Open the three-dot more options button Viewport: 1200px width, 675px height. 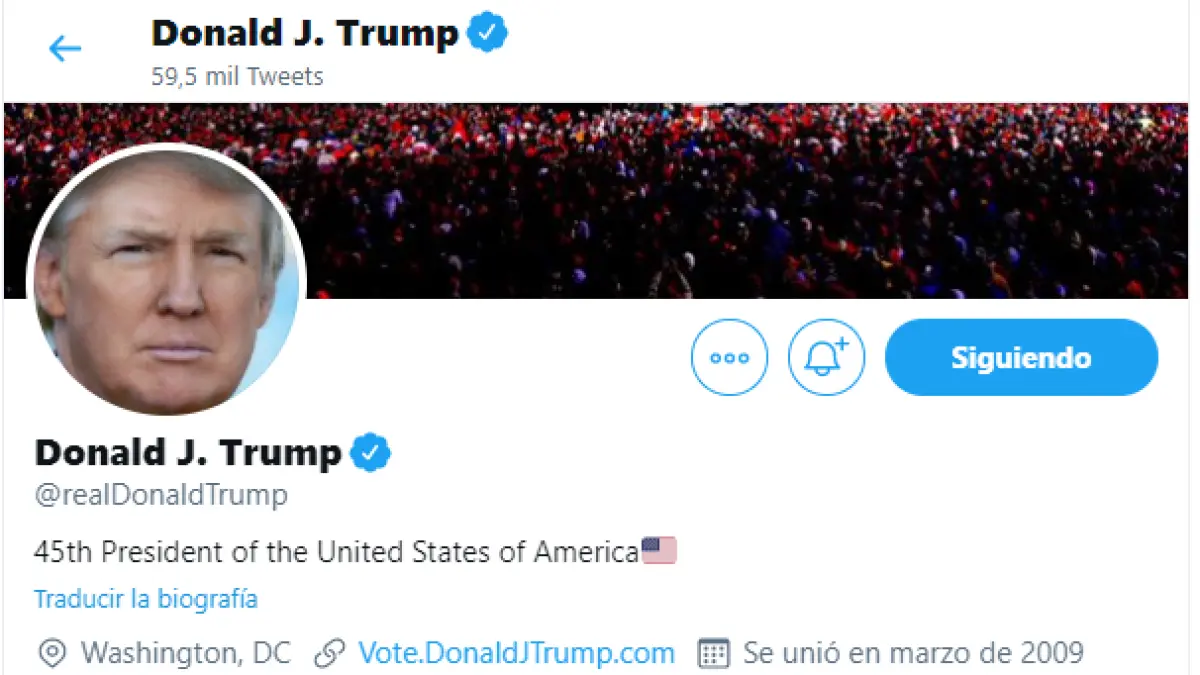[x=729, y=357]
